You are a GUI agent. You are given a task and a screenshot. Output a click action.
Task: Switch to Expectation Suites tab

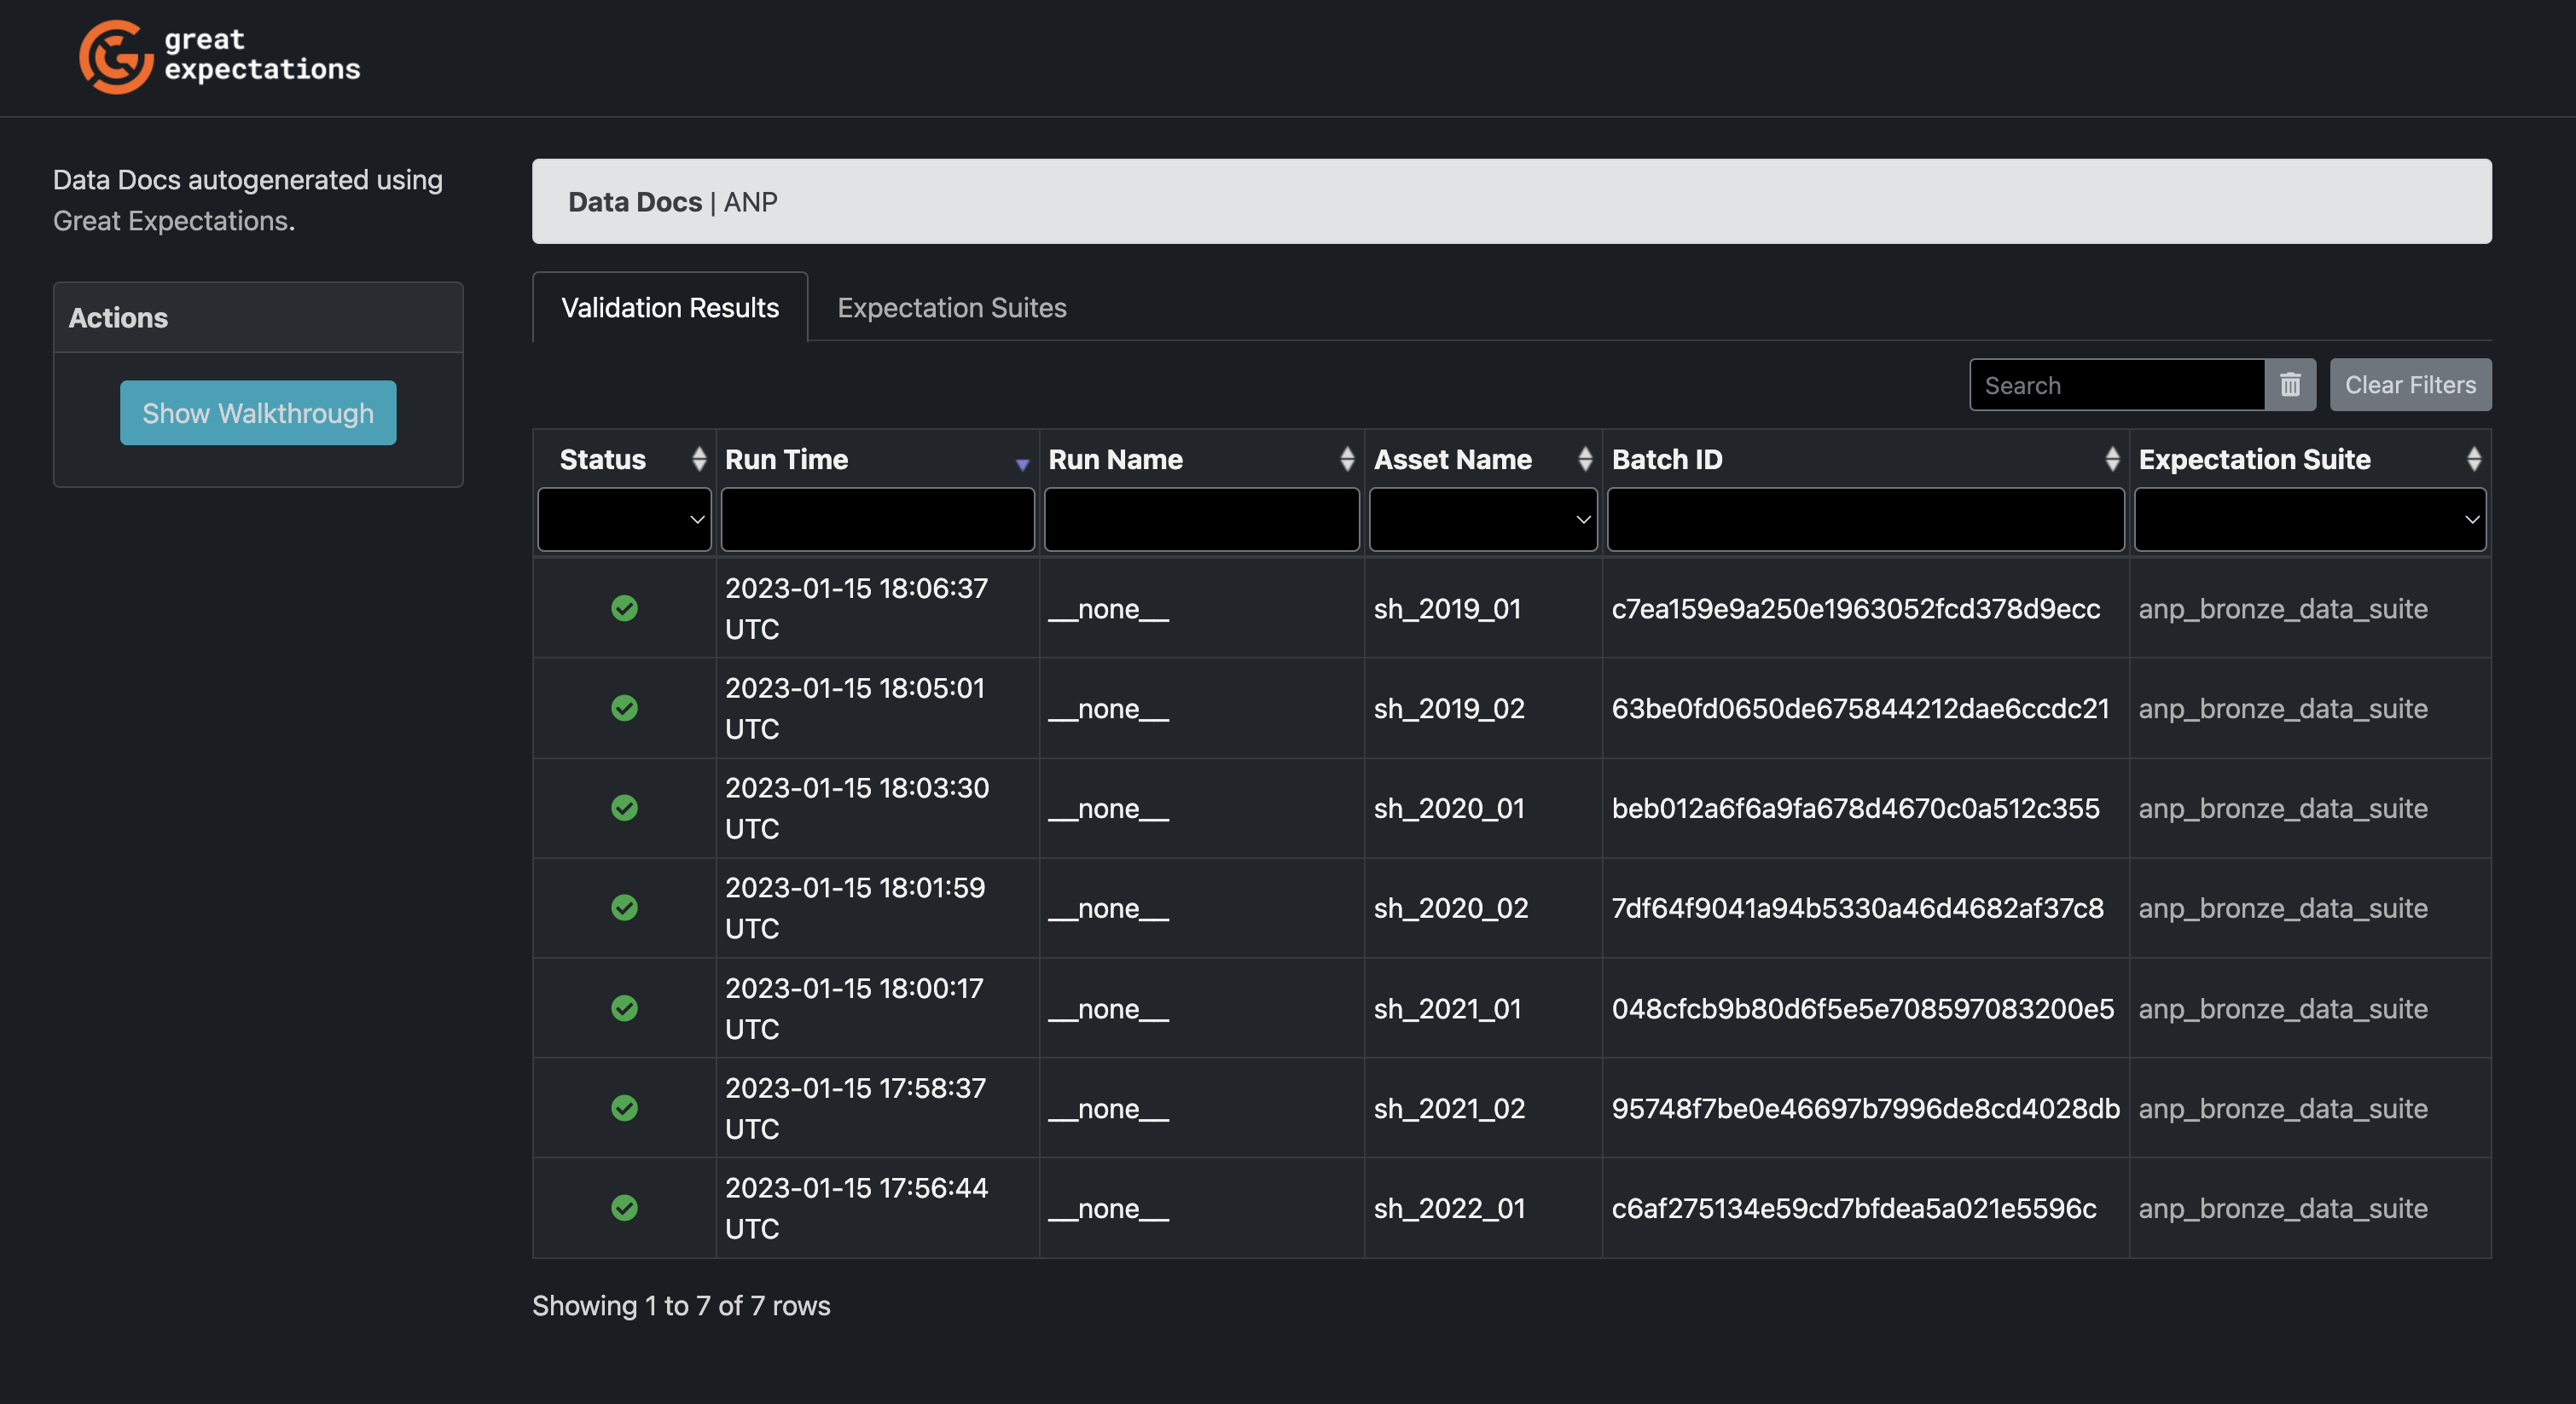pos(952,307)
